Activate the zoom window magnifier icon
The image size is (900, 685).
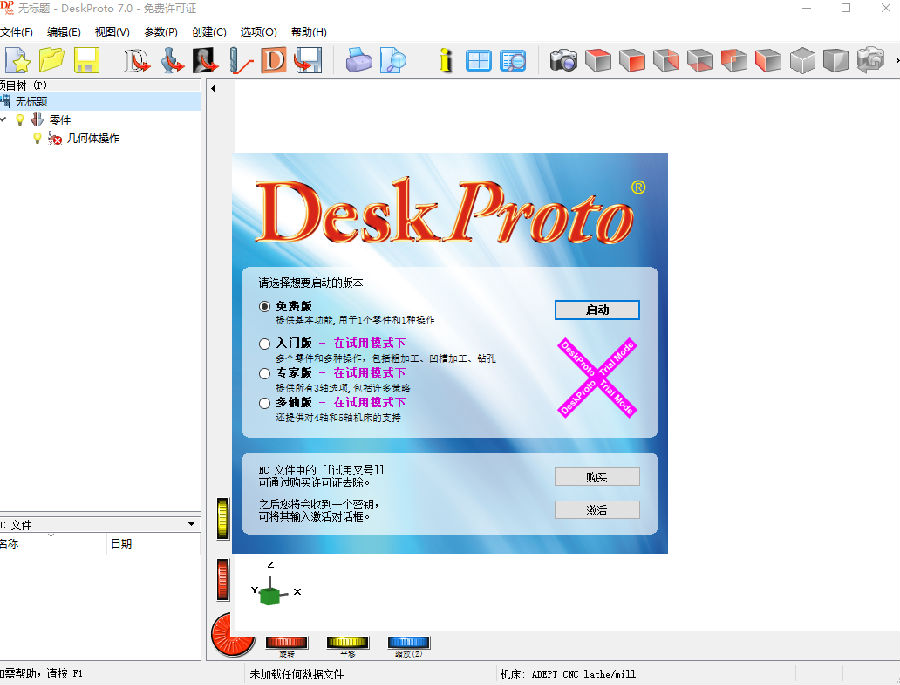point(513,60)
